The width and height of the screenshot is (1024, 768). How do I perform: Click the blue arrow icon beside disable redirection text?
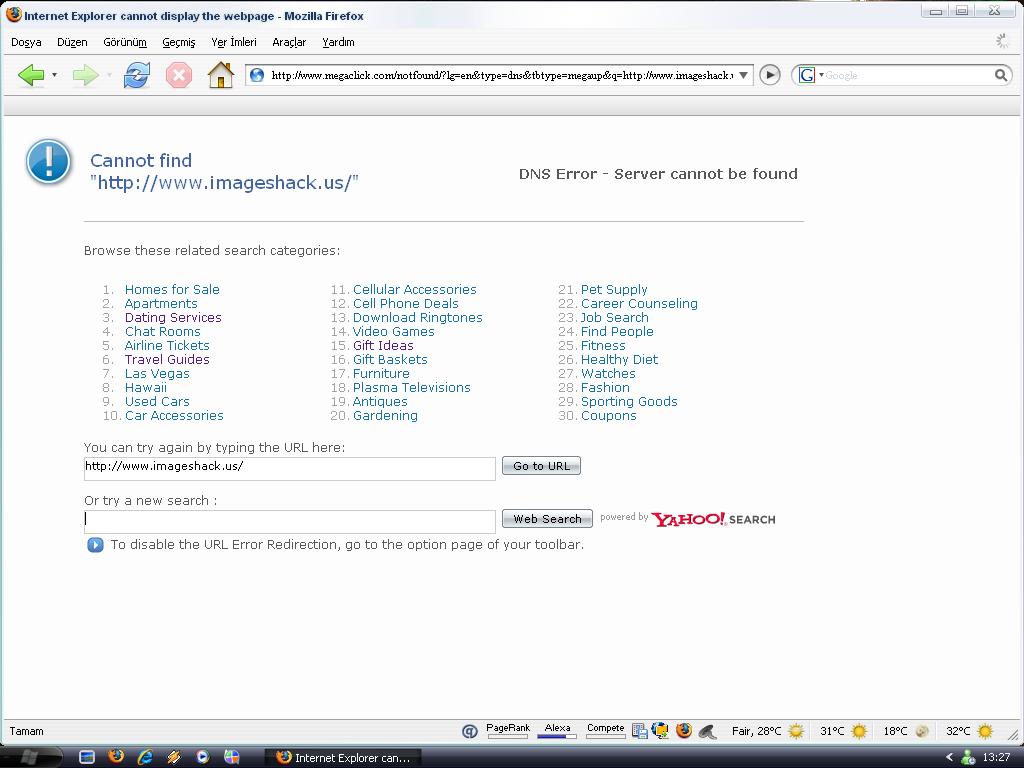pyautogui.click(x=95, y=545)
